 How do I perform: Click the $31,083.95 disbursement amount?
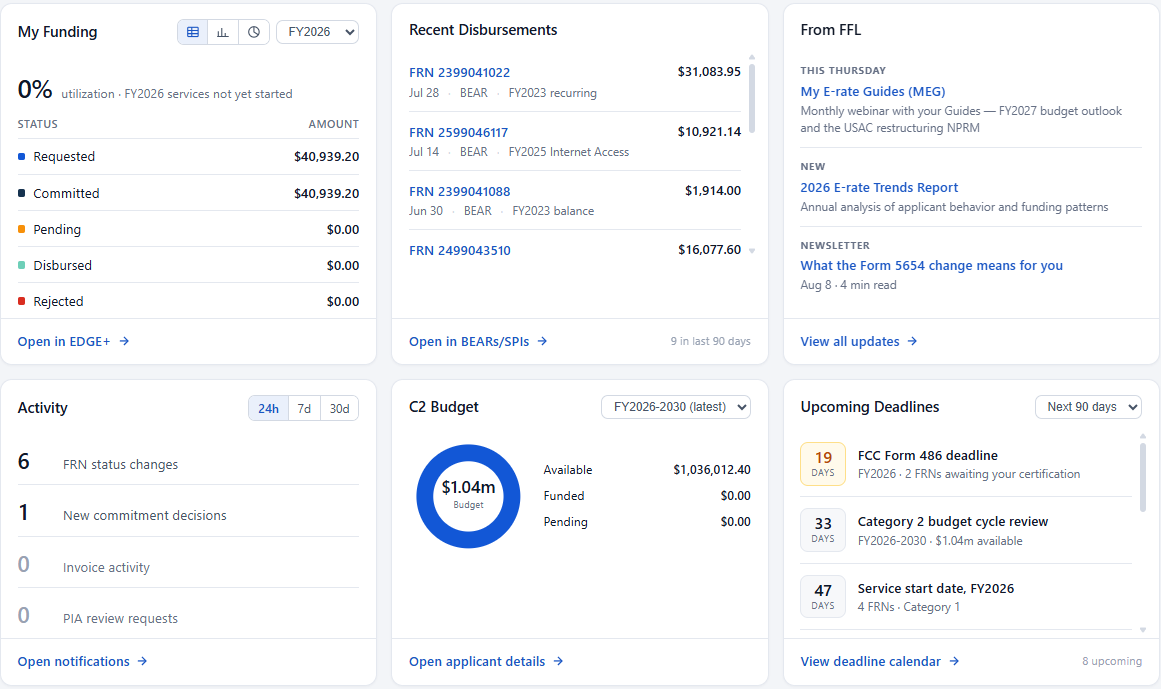[709, 72]
